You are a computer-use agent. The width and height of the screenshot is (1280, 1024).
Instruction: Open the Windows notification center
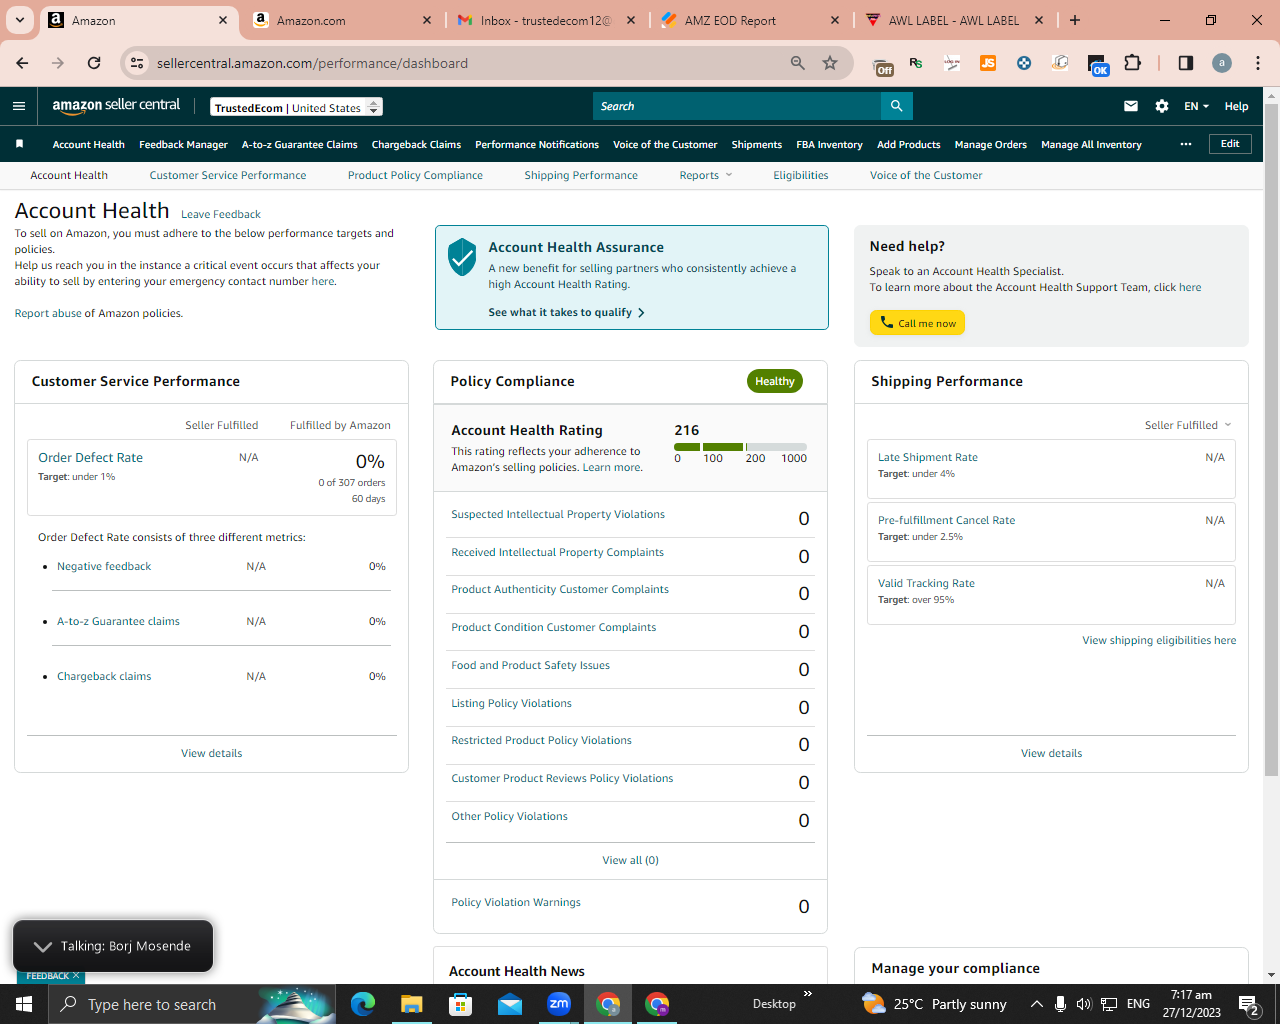pos(1248,1004)
